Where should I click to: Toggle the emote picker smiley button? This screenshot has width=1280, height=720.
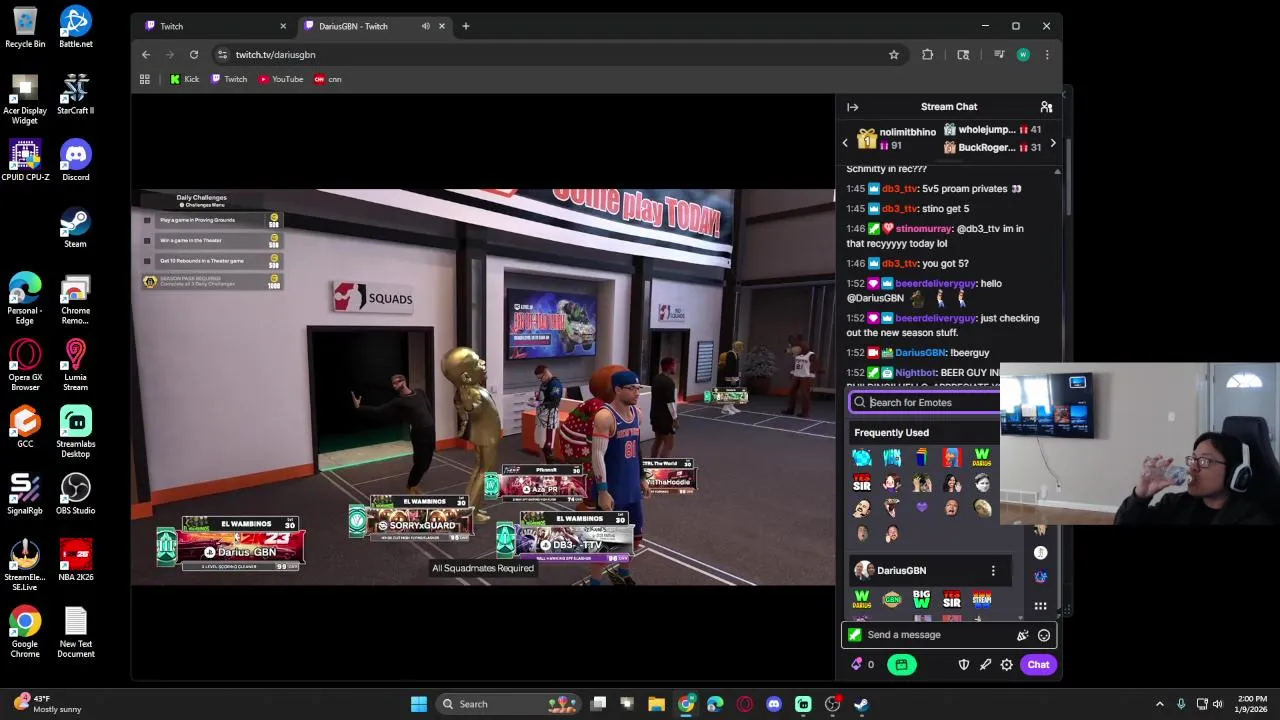1044,635
